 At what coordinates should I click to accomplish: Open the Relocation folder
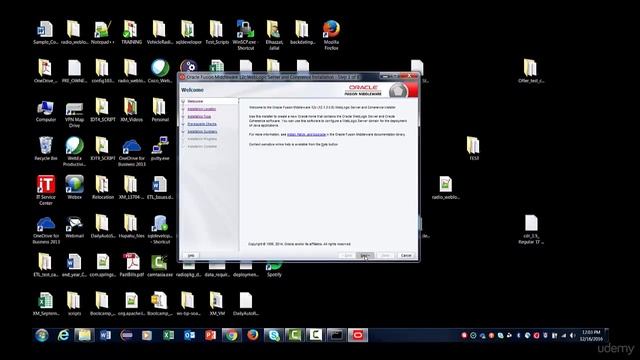(102, 187)
